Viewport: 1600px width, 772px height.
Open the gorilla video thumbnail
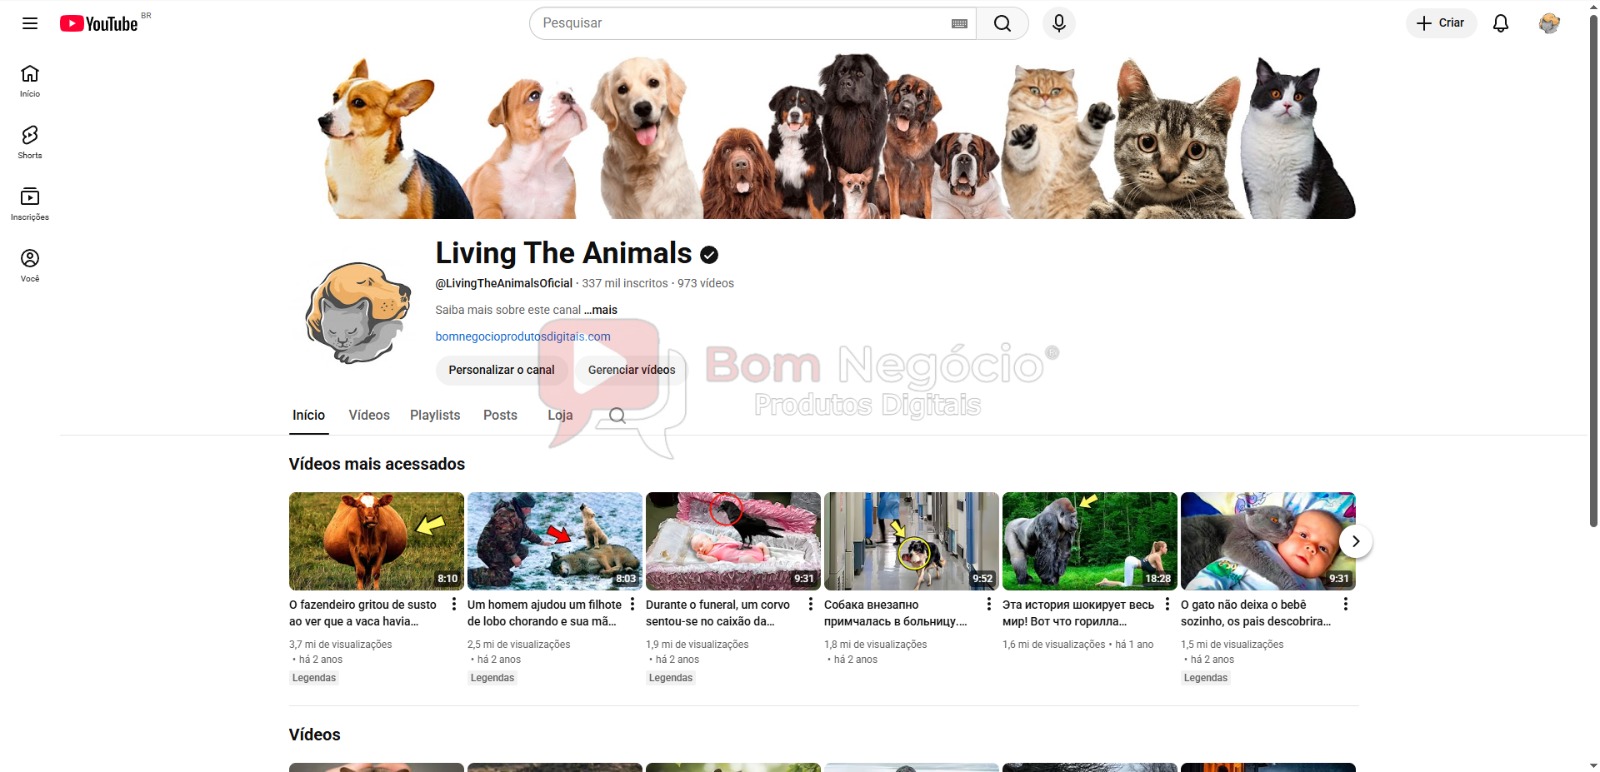click(1089, 541)
